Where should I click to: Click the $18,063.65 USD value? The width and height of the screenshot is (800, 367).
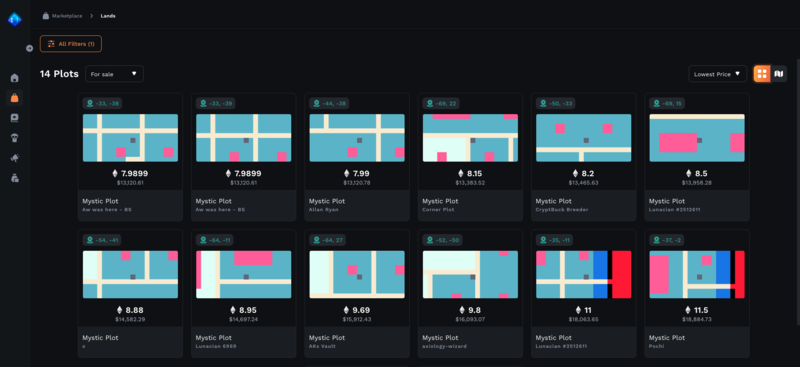pos(584,320)
